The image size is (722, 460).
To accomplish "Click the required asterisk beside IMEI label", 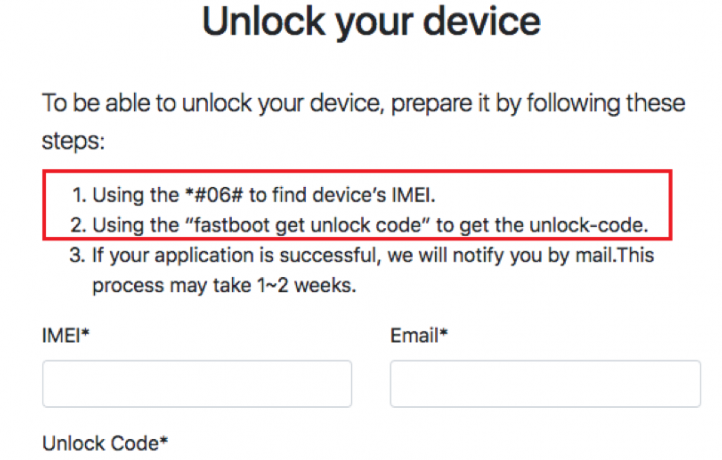I will click(86, 335).
